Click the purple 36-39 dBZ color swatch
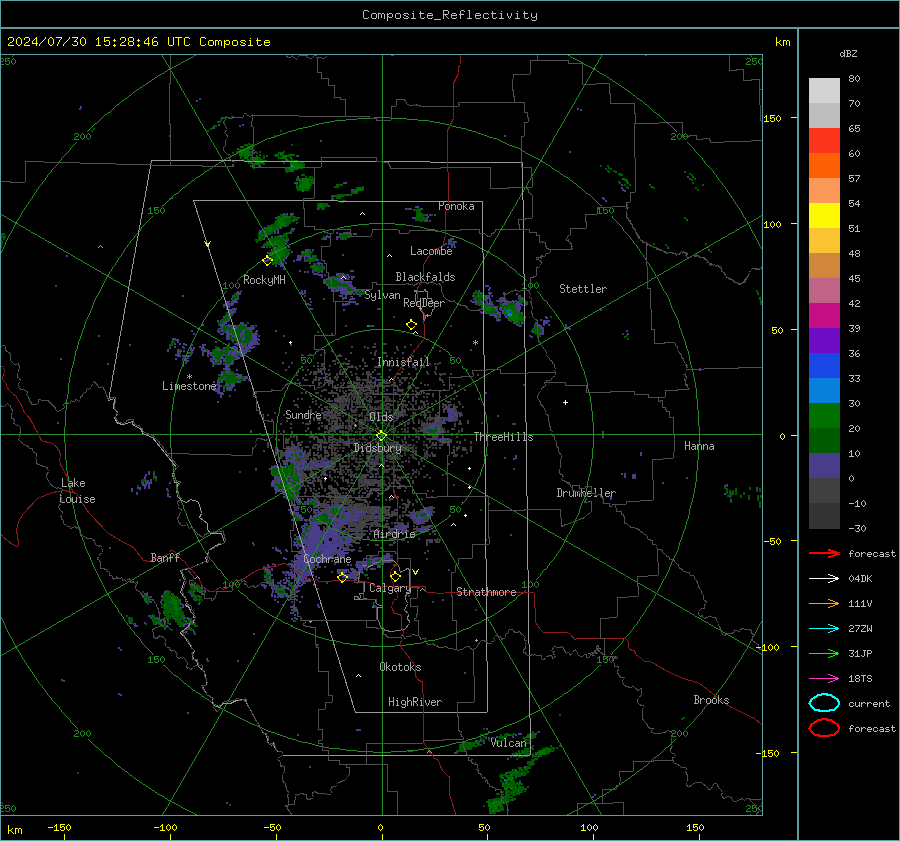 [x=824, y=341]
